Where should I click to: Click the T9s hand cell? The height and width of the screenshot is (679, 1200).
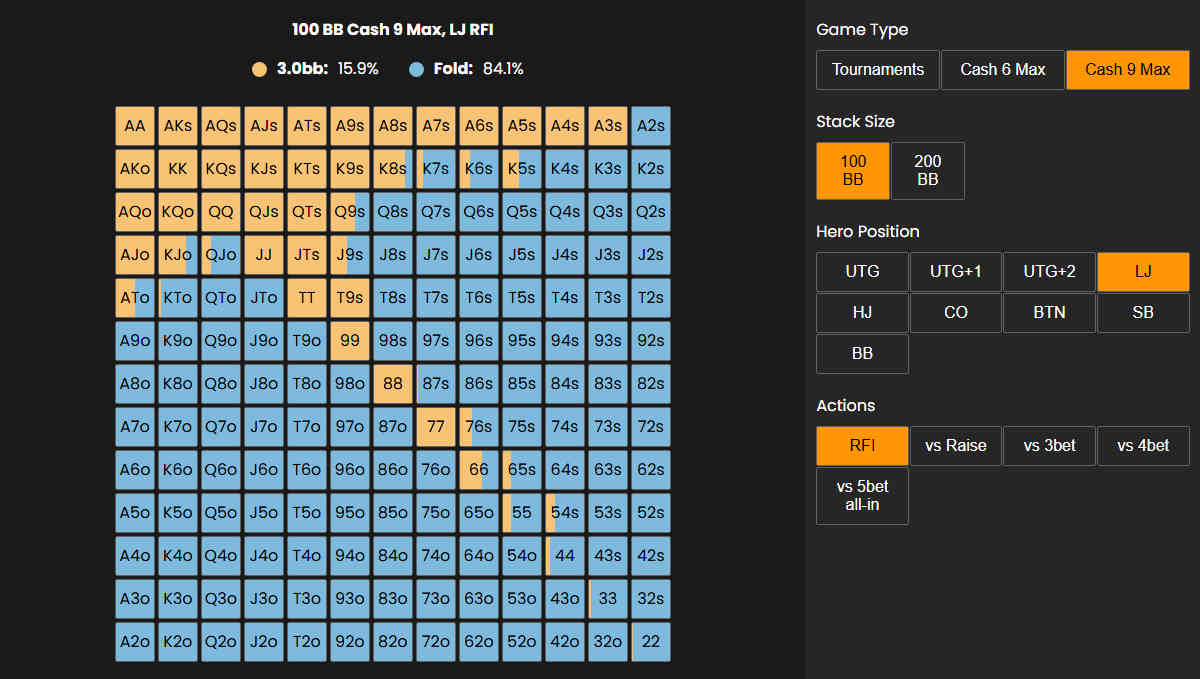[350, 298]
